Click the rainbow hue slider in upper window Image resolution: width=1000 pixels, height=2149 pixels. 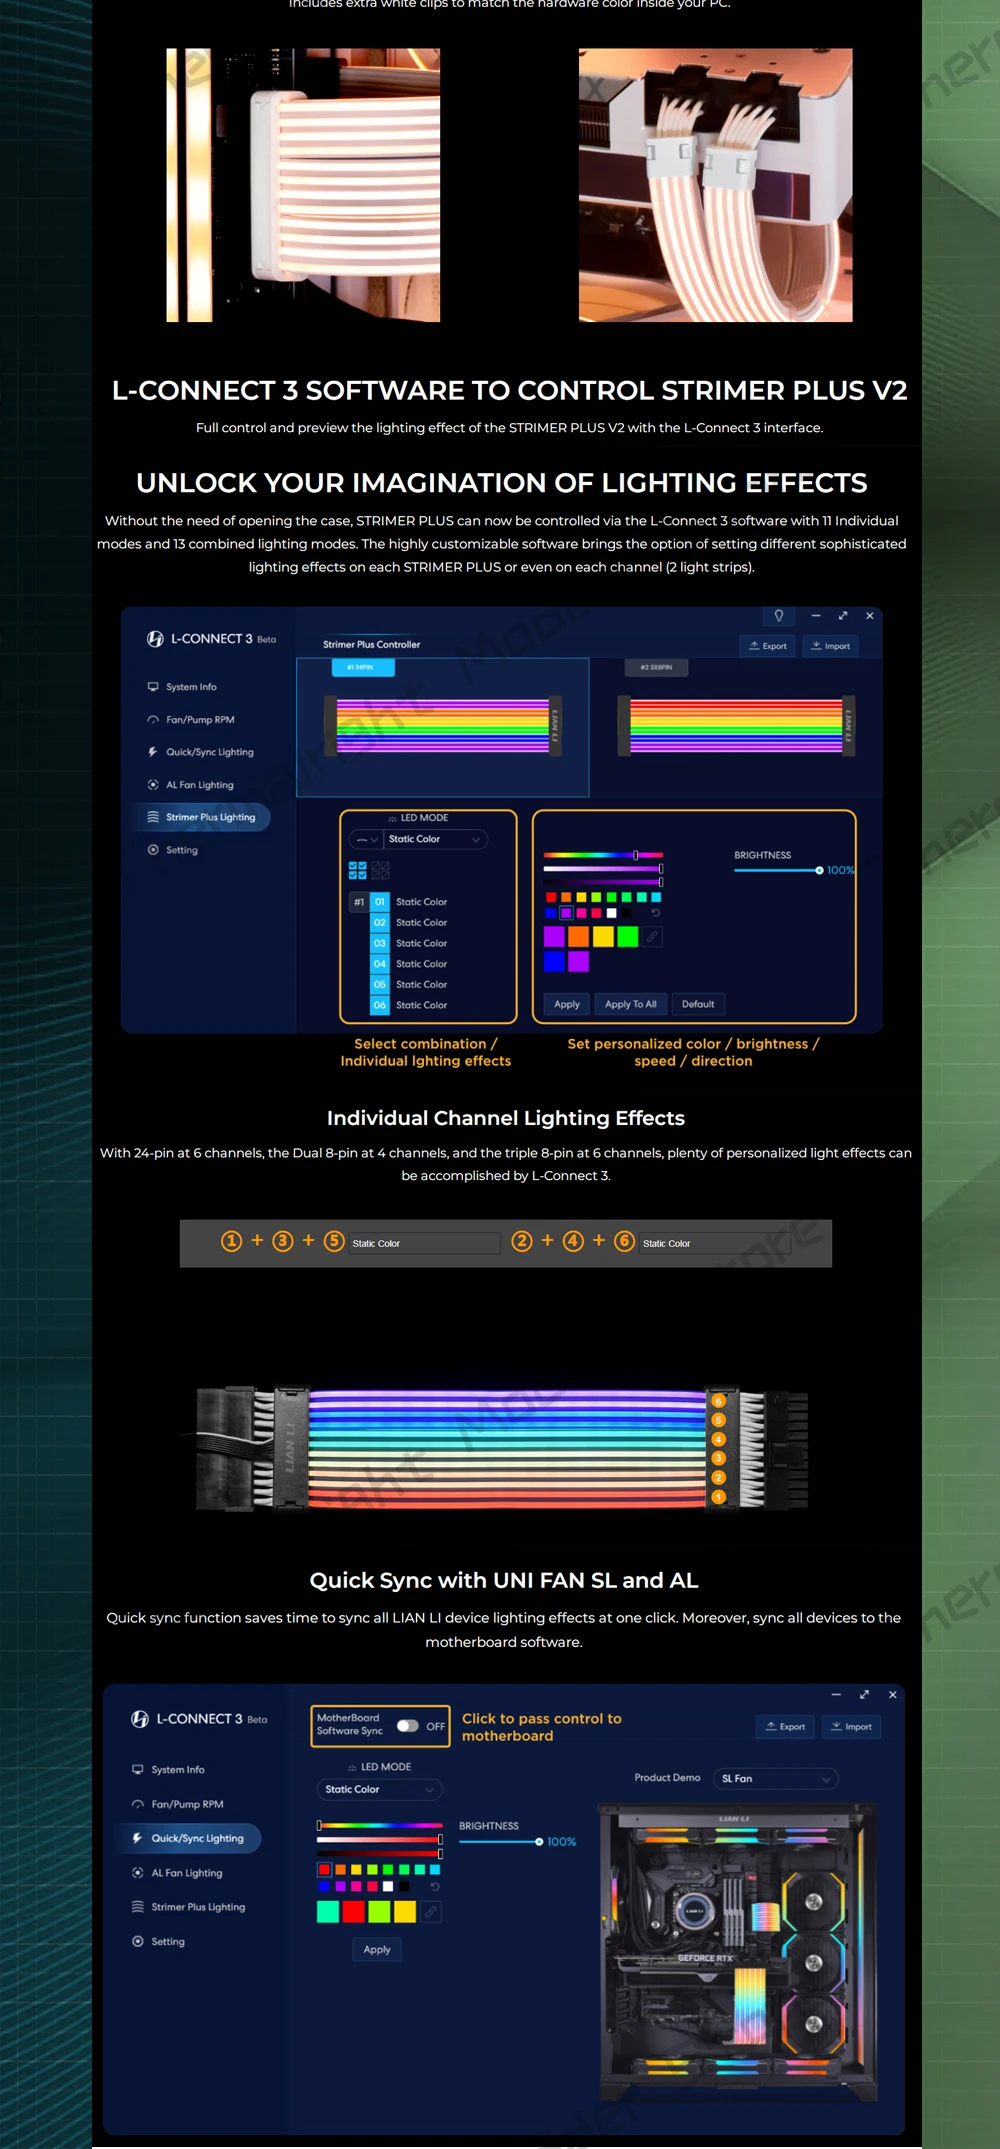click(x=603, y=855)
